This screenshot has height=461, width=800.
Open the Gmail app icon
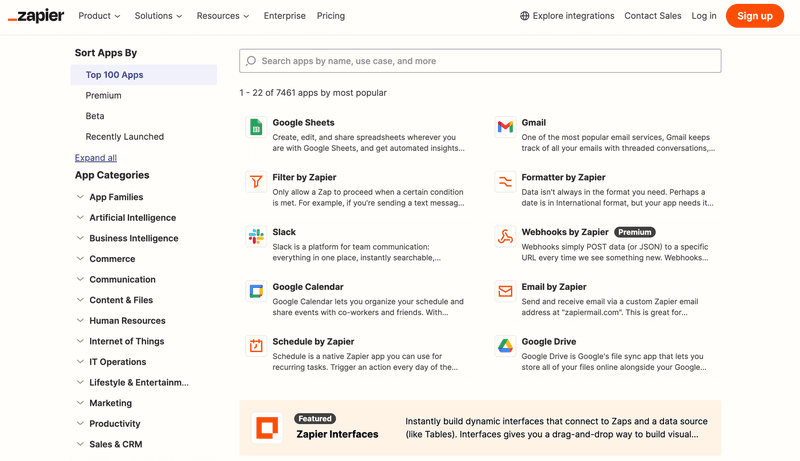[505, 127]
